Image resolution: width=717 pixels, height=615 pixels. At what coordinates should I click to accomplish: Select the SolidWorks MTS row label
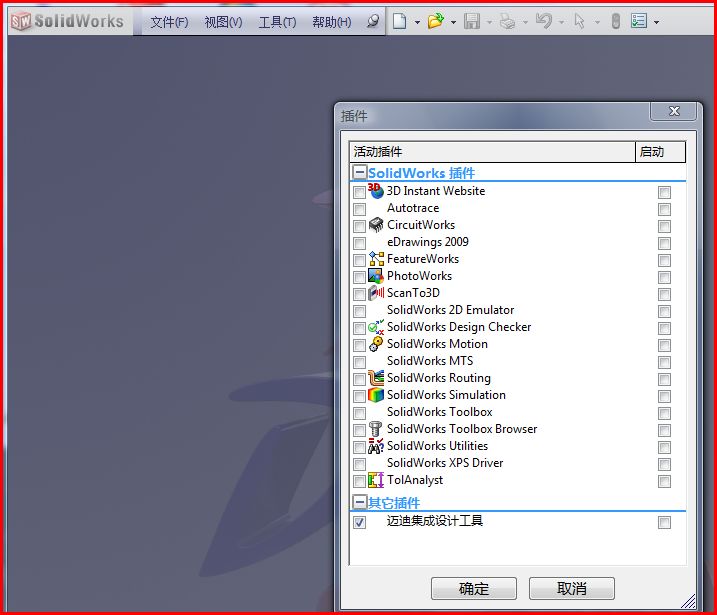tap(430, 361)
